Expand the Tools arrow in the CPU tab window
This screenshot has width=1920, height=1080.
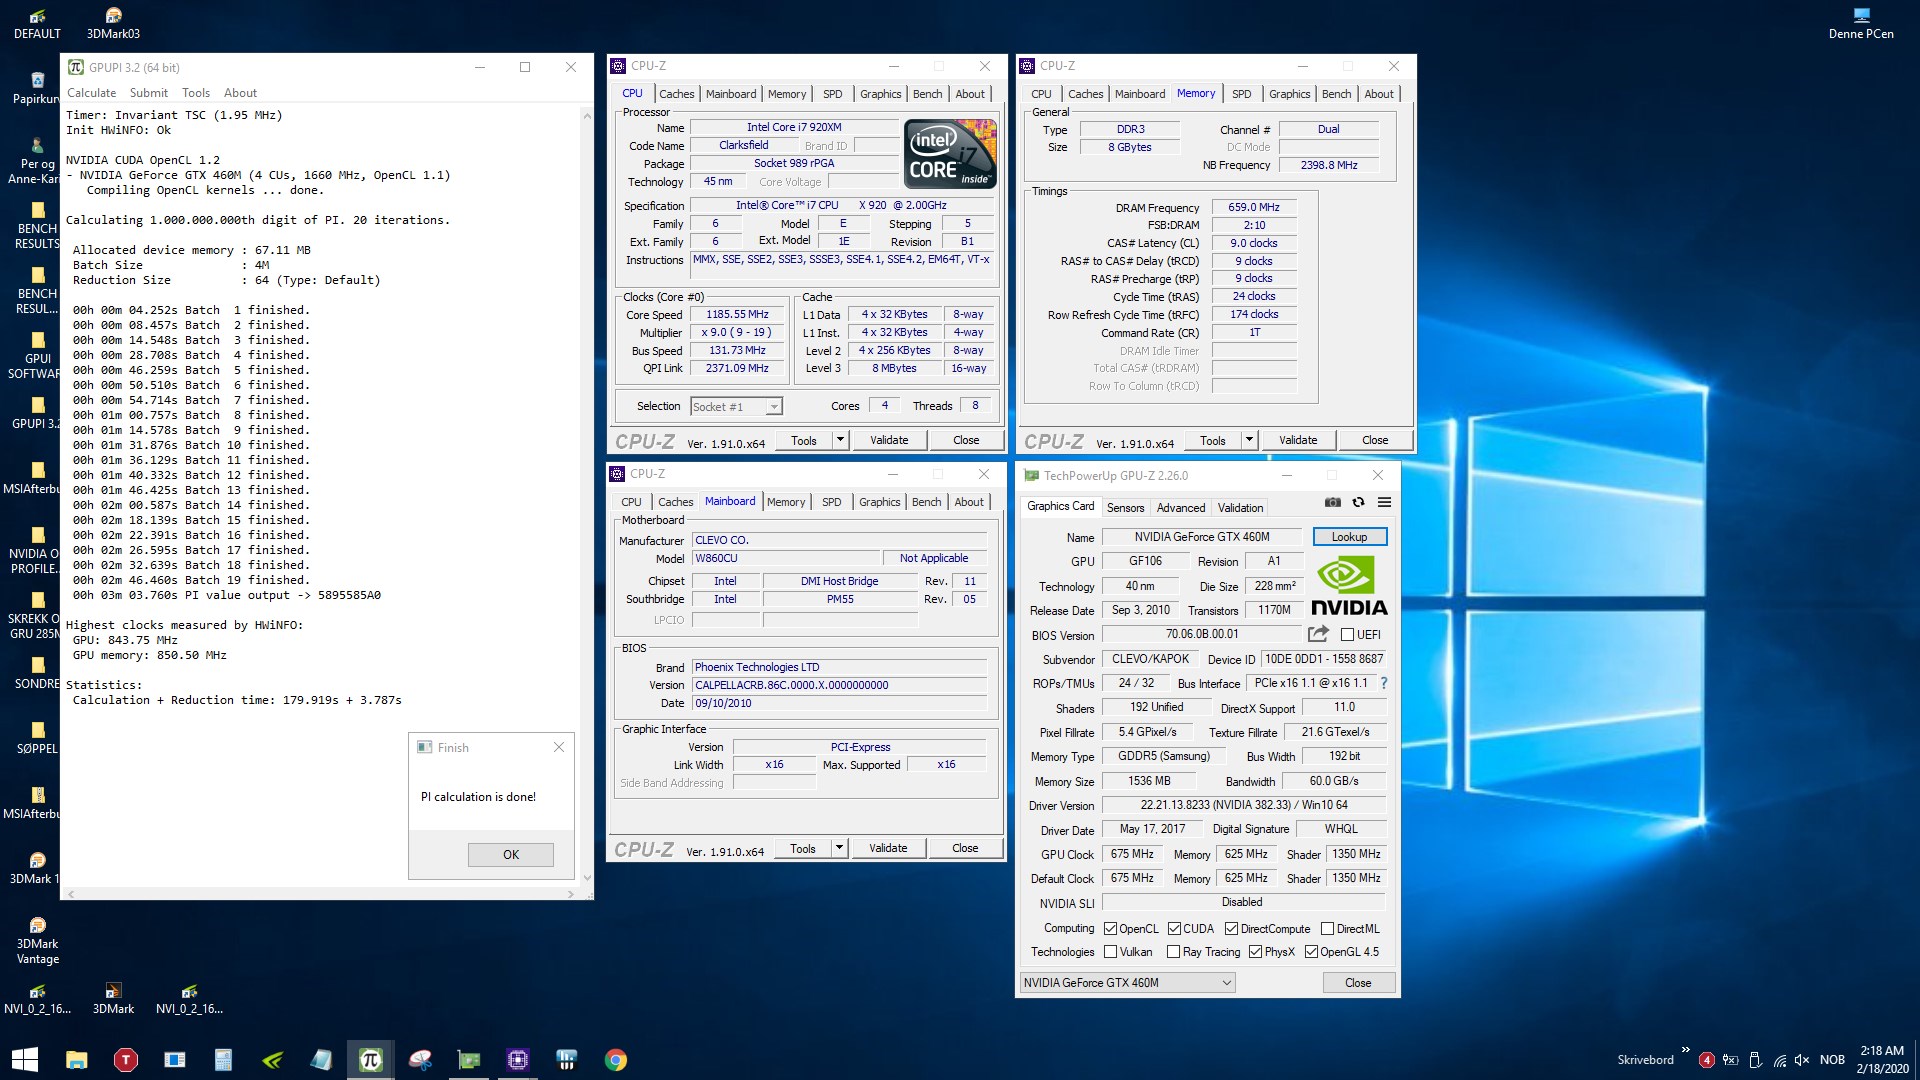click(x=840, y=440)
